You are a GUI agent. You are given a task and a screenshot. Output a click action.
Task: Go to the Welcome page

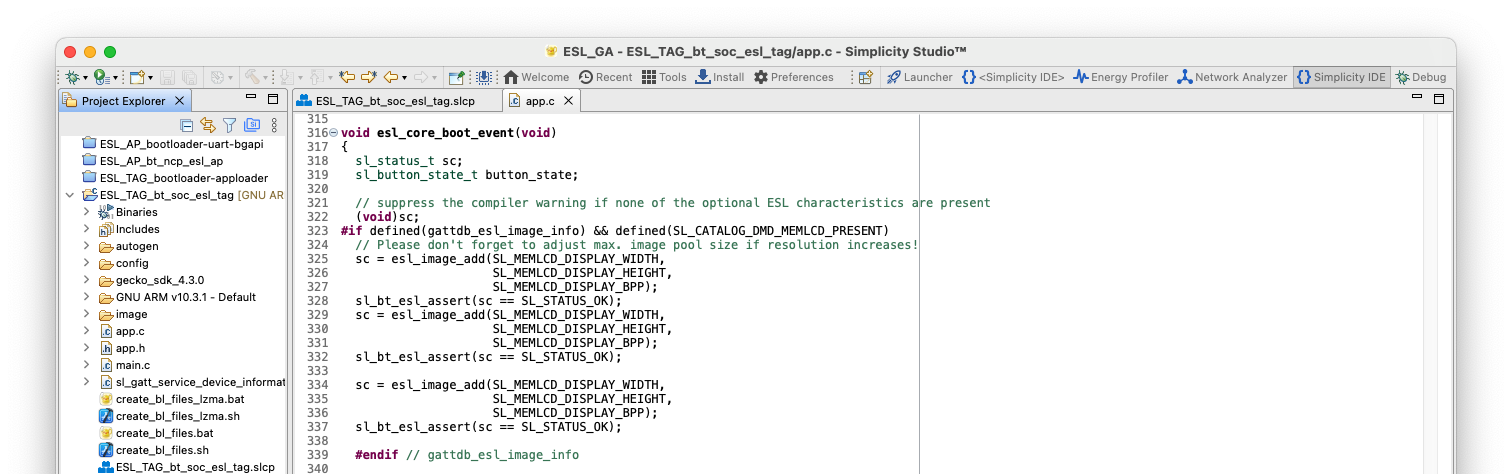(535, 77)
